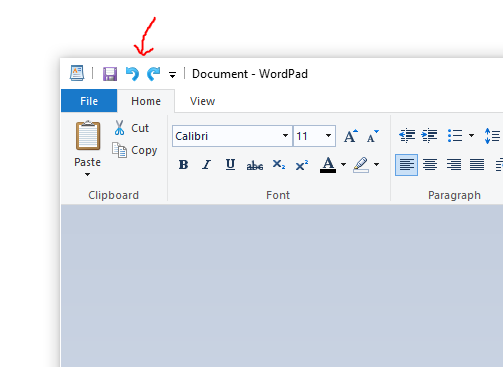
Task: Toggle underline formatting
Action: [x=230, y=165]
